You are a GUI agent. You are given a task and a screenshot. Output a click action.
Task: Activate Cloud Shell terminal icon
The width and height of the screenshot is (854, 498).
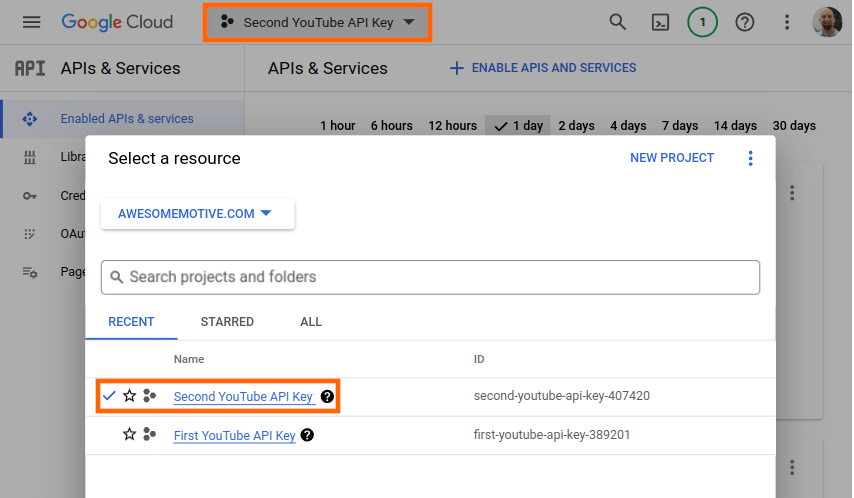(660, 22)
